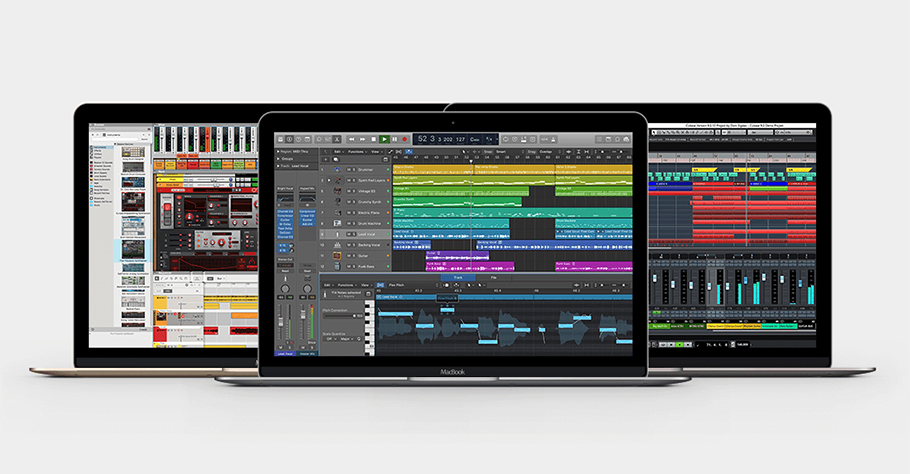Toggle the count-in button in Logic
The image size is (910, 474).
coord(544,139)
